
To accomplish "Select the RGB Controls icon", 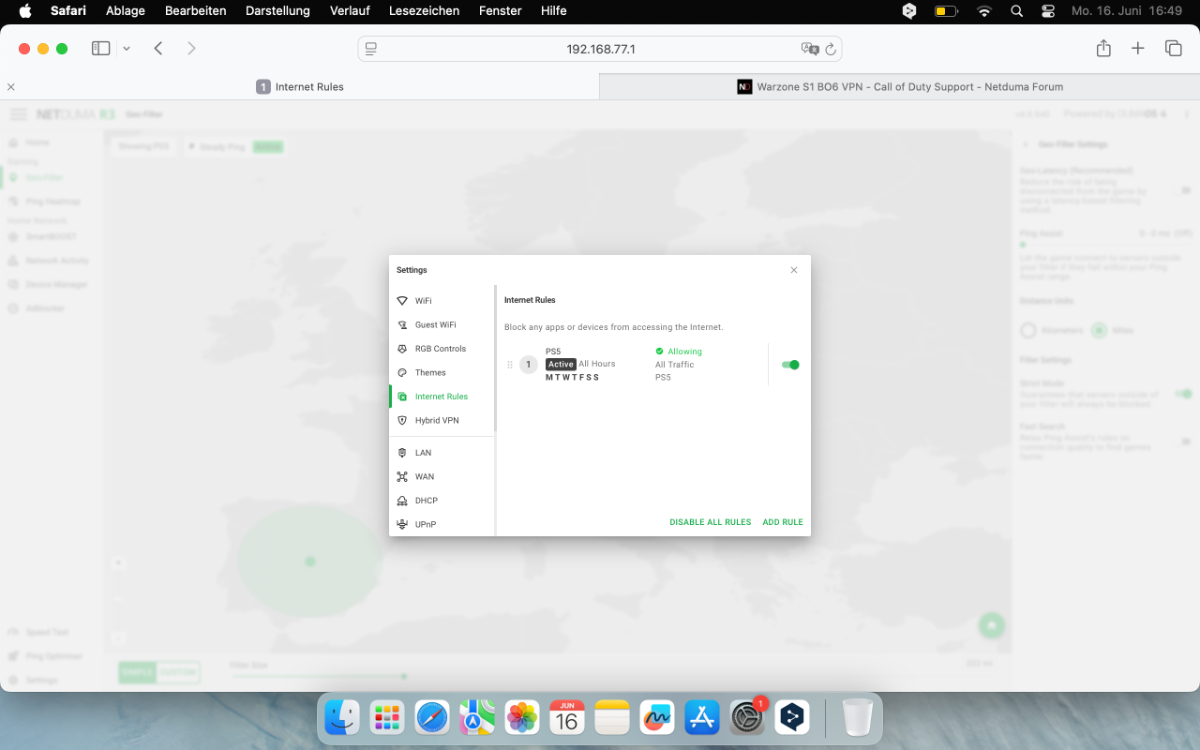I will click(402, 349).
